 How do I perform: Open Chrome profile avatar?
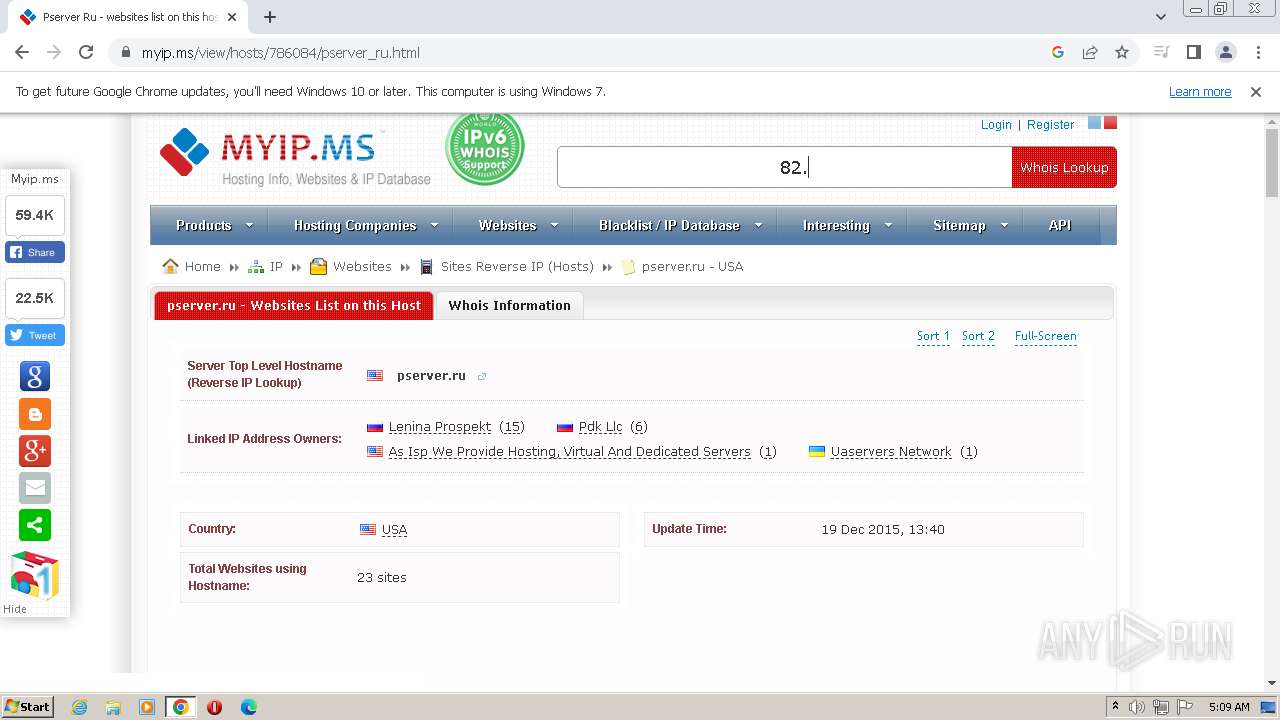[1225, 52]
